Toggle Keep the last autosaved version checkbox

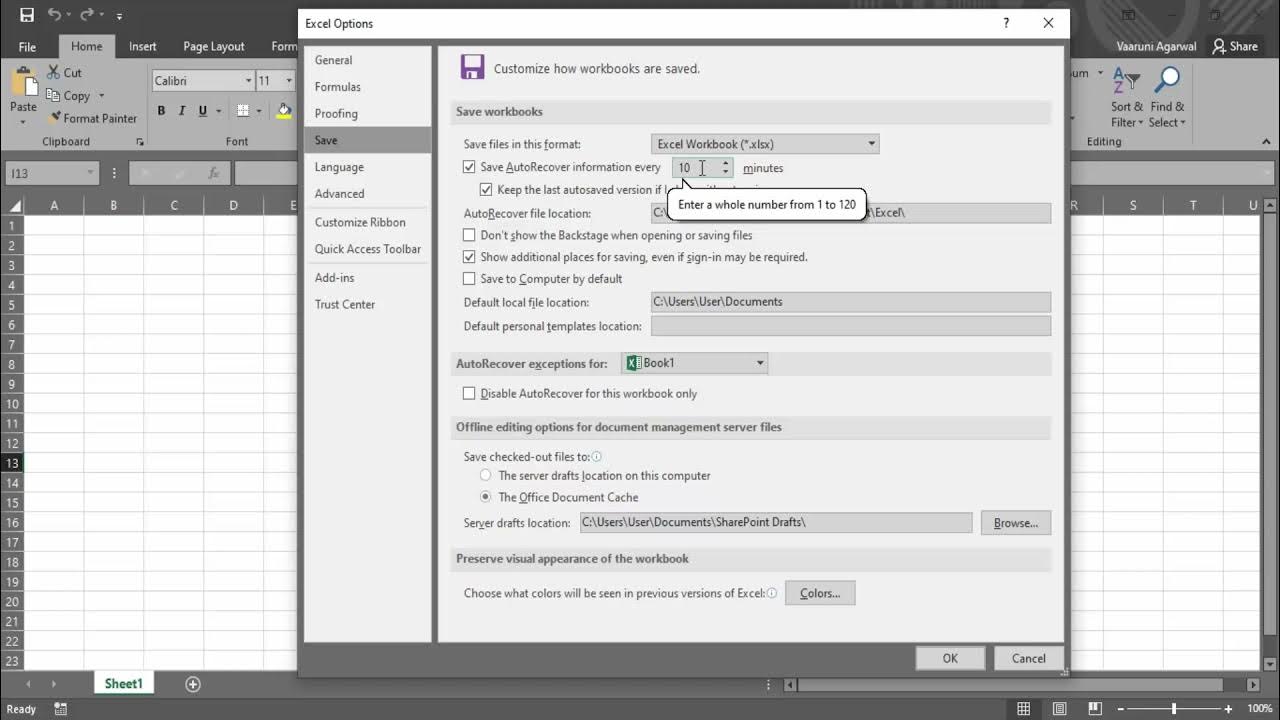[x=486, y=189]
